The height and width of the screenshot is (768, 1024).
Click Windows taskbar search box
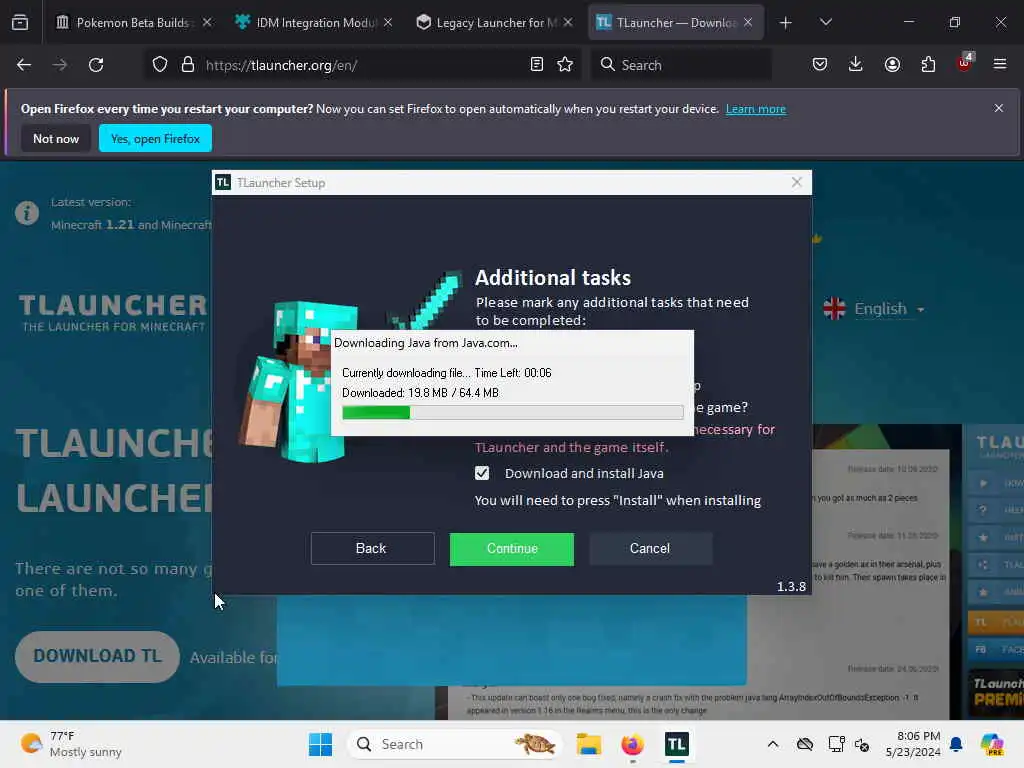tap(455, 744)
